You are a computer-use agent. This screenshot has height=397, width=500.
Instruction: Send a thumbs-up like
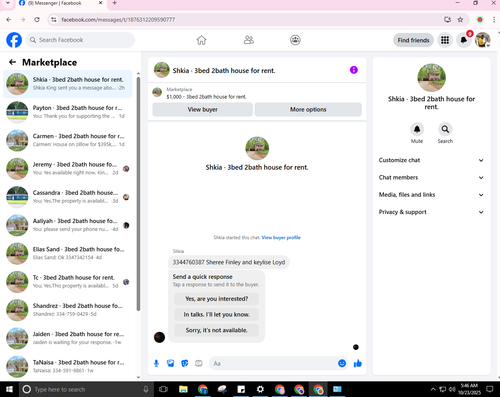coord(358,363)
